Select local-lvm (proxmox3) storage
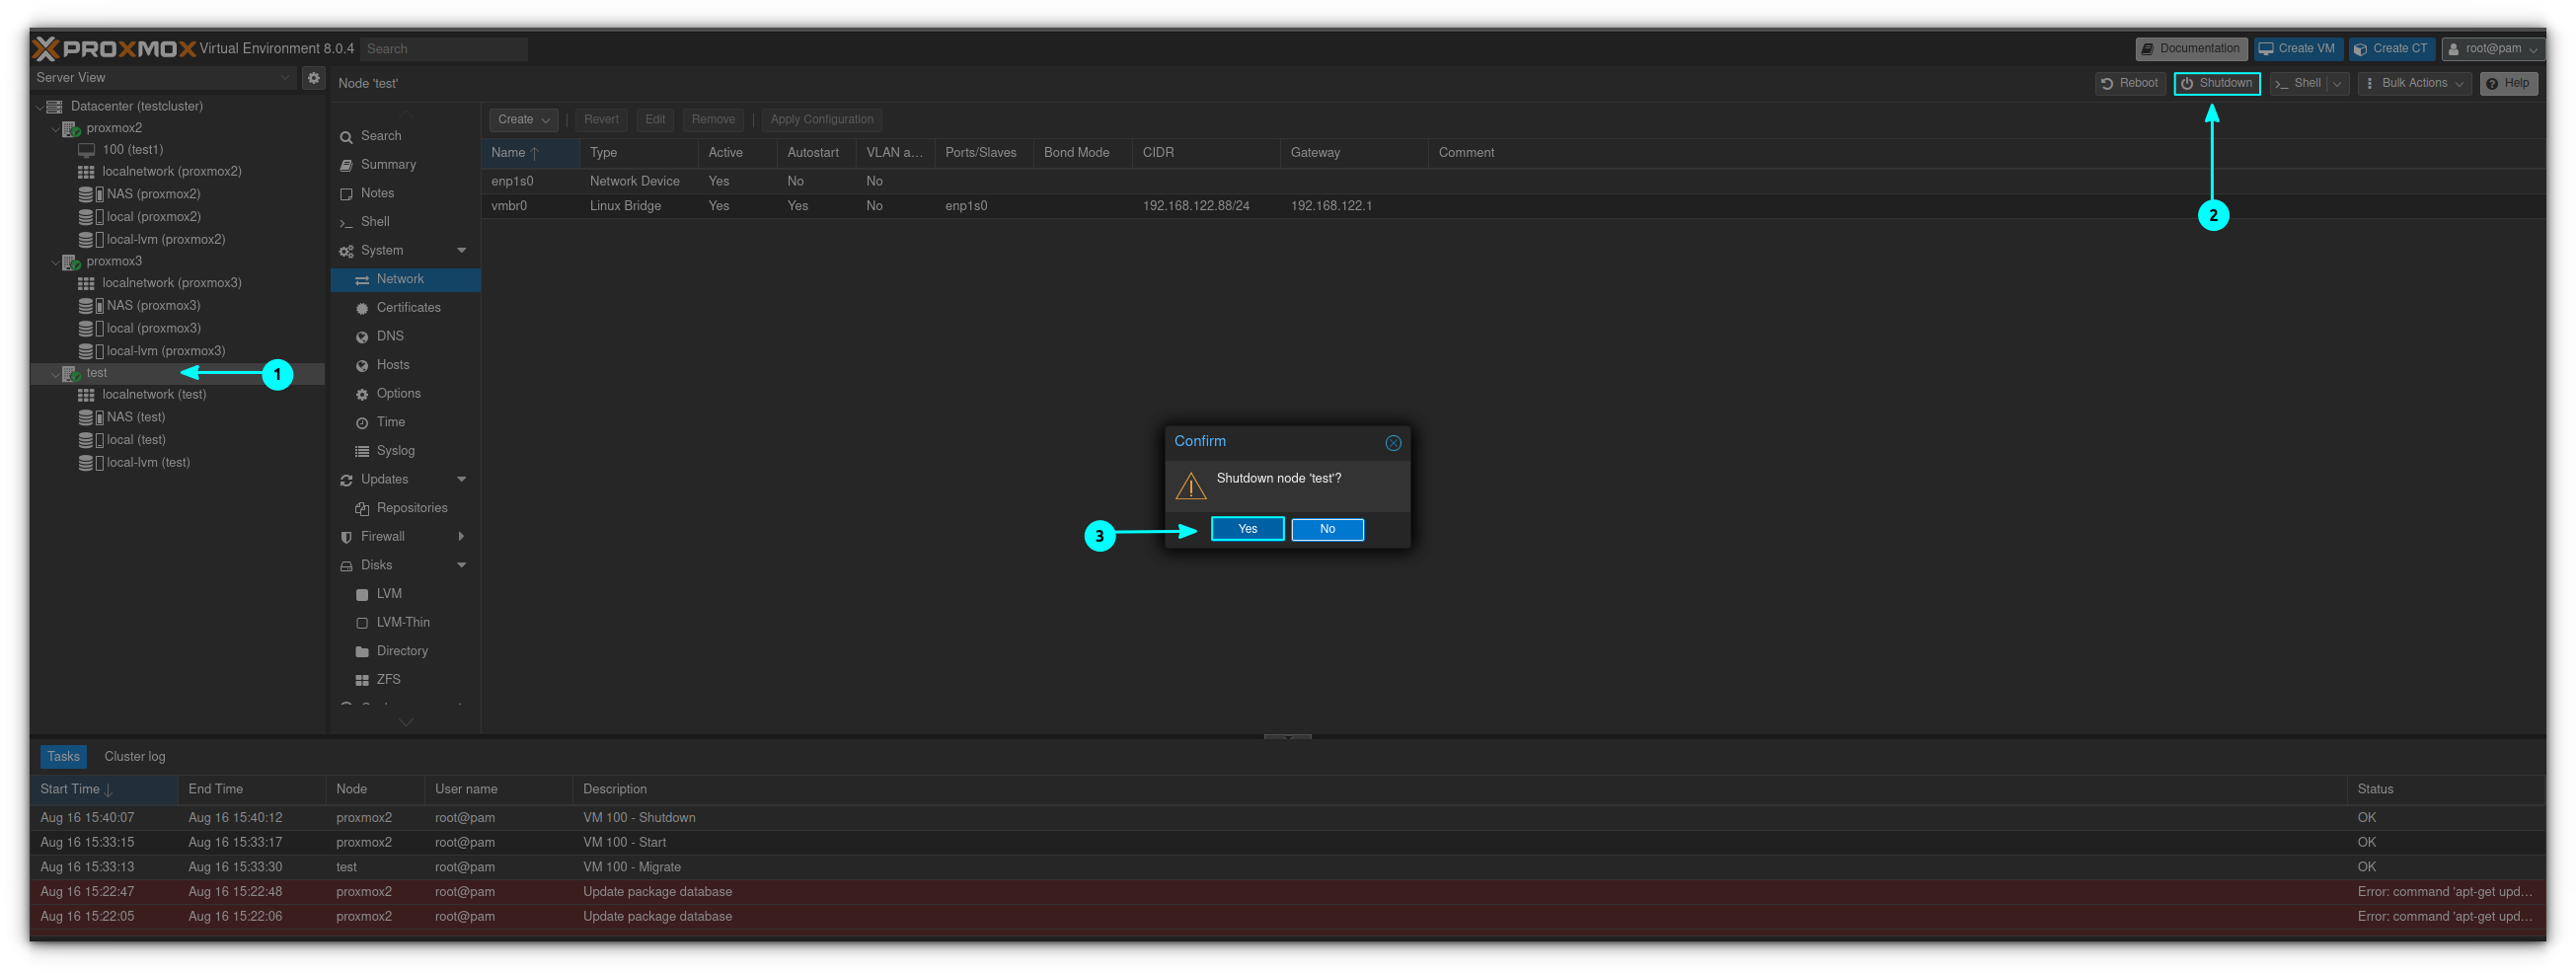The width and height of the screenshot is (2576, 973). [x=165, y=351]
